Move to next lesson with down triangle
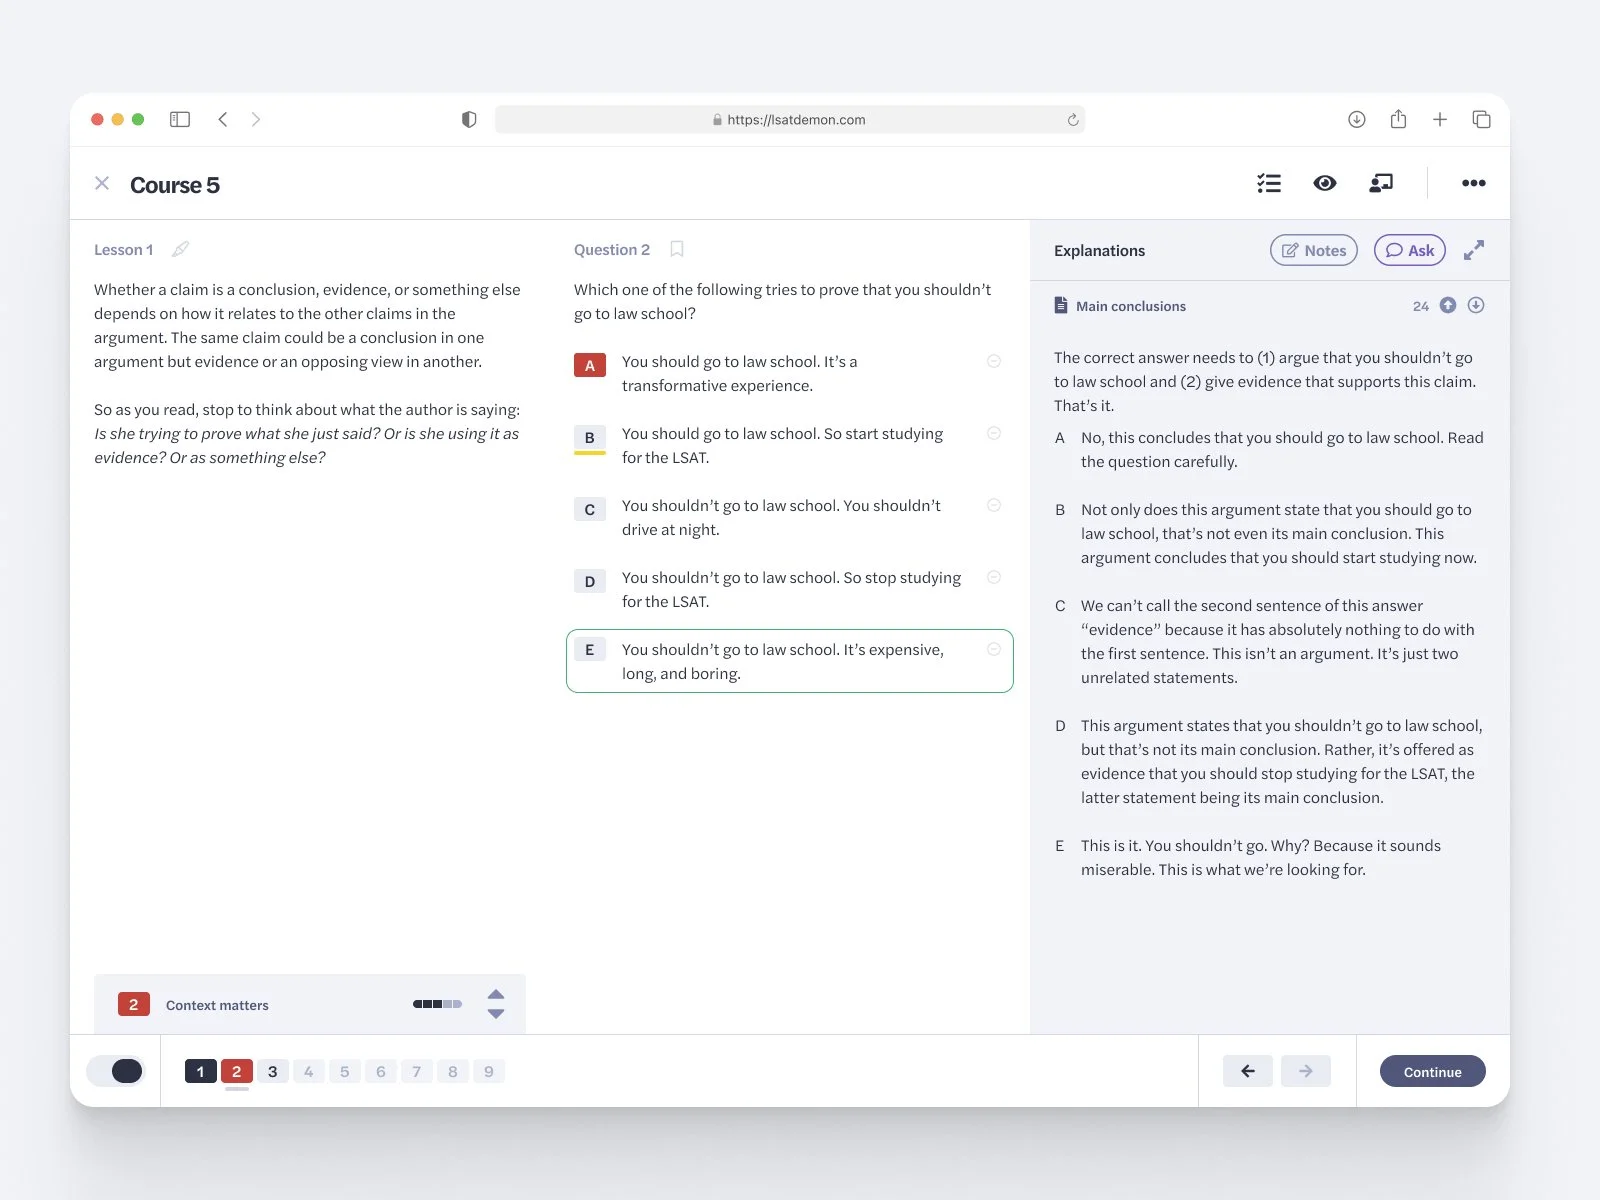1600x1200 pixels. [x=496, y=1014]
